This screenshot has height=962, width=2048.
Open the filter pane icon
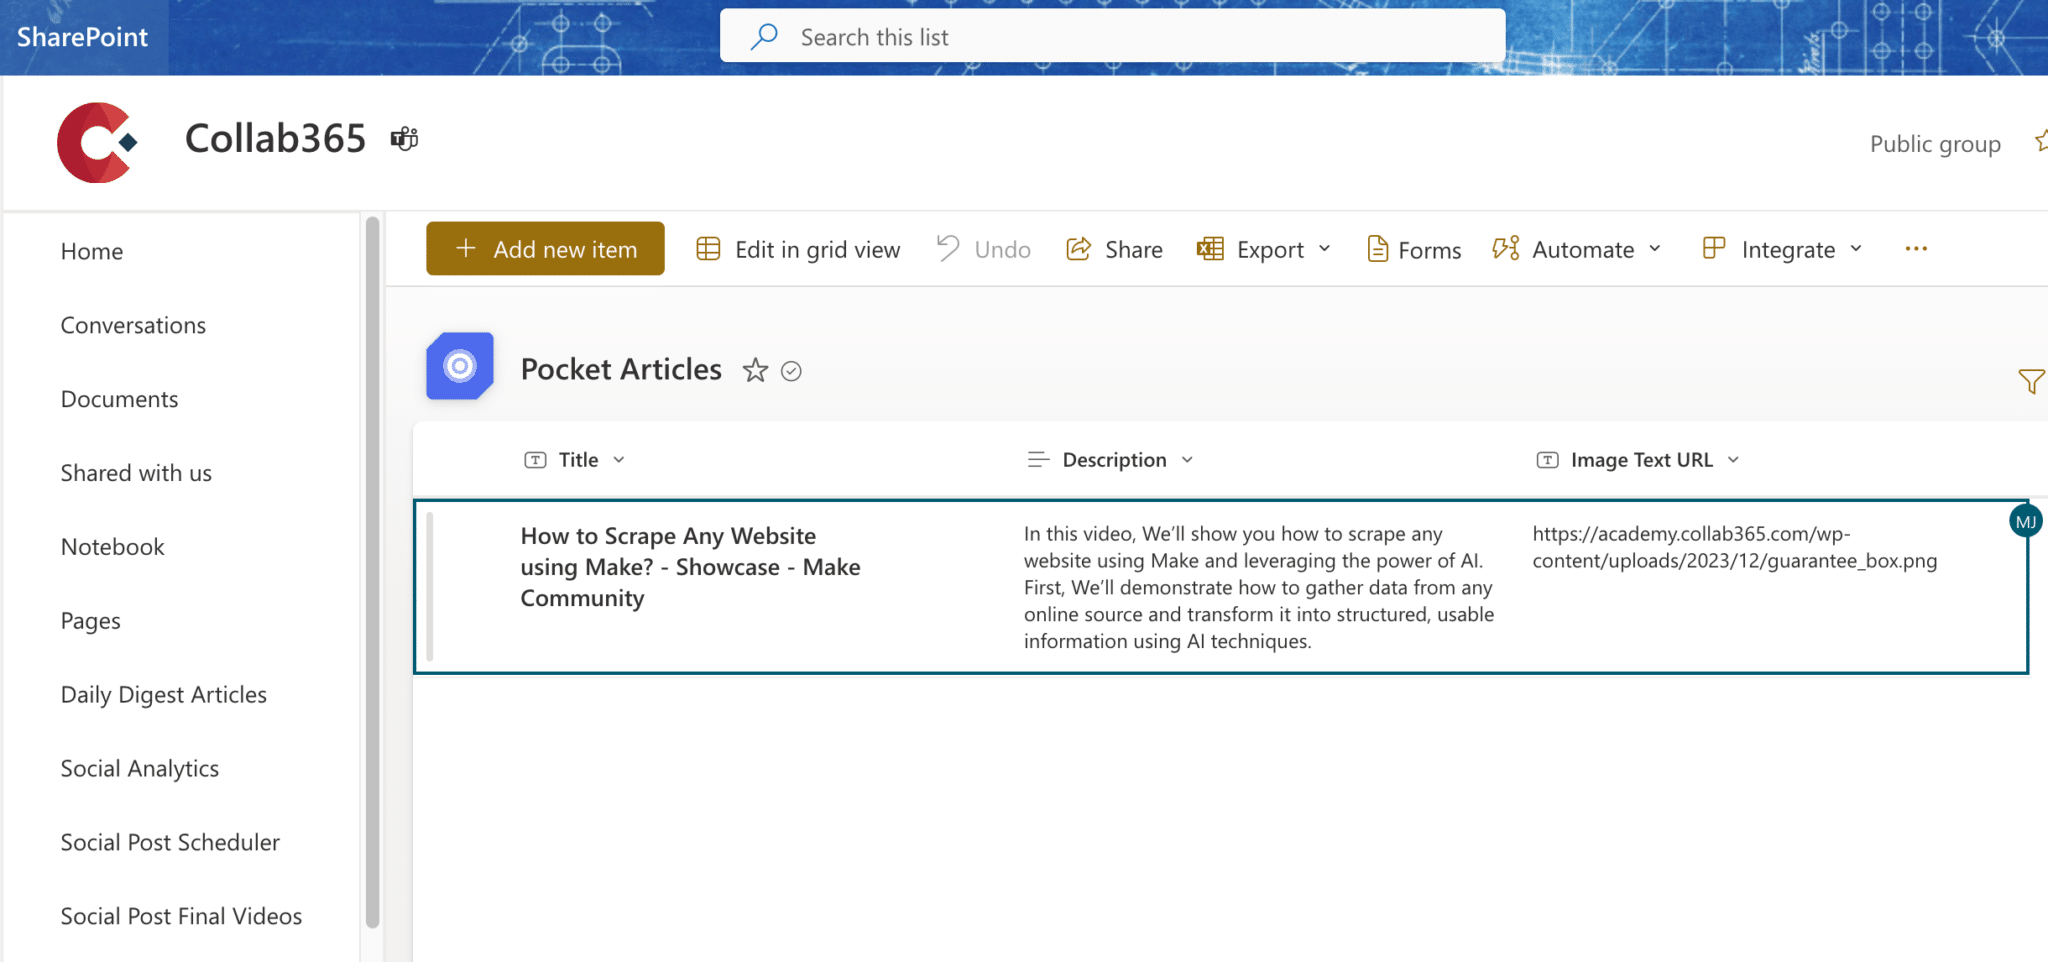pyautogui.click(x=2031, y=381)
